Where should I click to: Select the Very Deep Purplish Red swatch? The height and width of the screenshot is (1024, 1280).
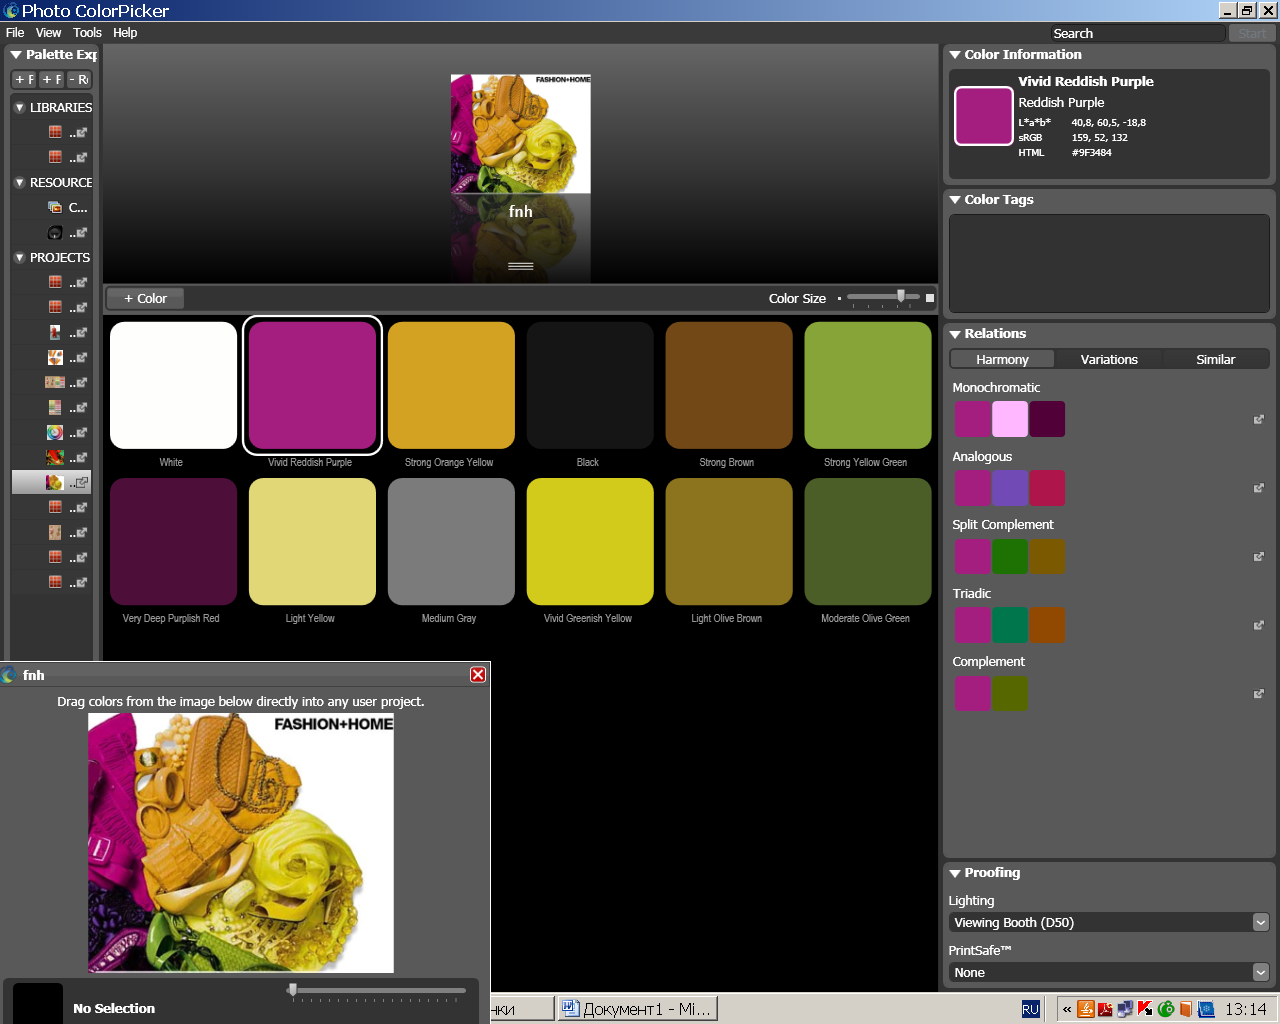pos(173,541)
